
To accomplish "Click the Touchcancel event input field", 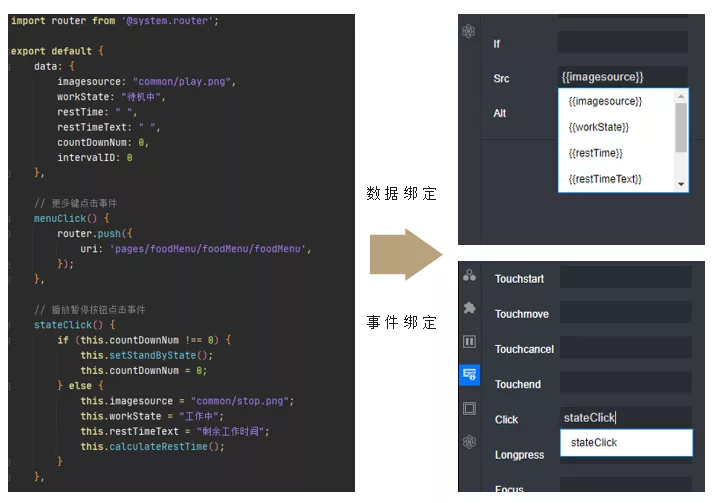I will [x=625, y=348].
